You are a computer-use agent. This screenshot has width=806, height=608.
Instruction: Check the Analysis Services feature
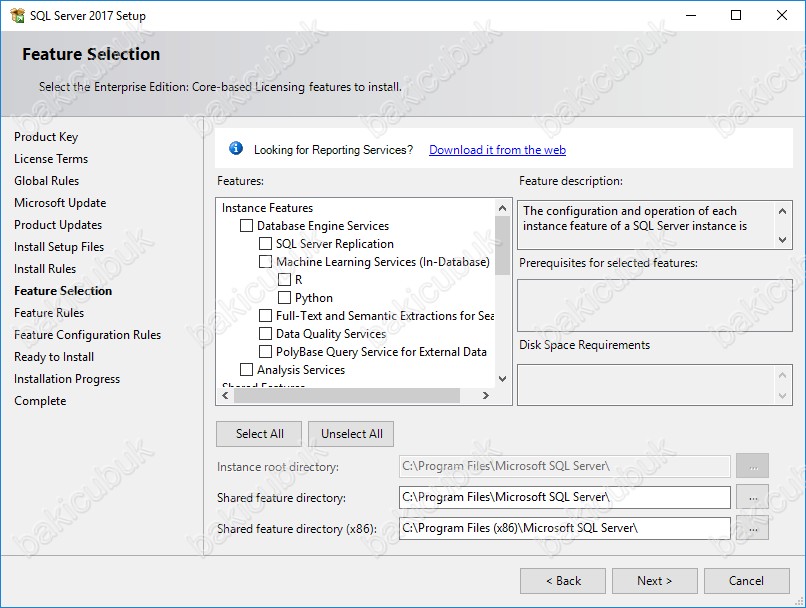(x=247, y=370)
